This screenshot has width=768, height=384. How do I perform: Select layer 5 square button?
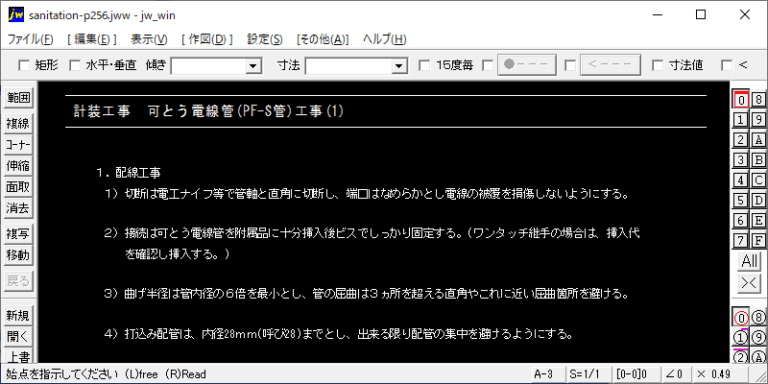pos(741,200)
